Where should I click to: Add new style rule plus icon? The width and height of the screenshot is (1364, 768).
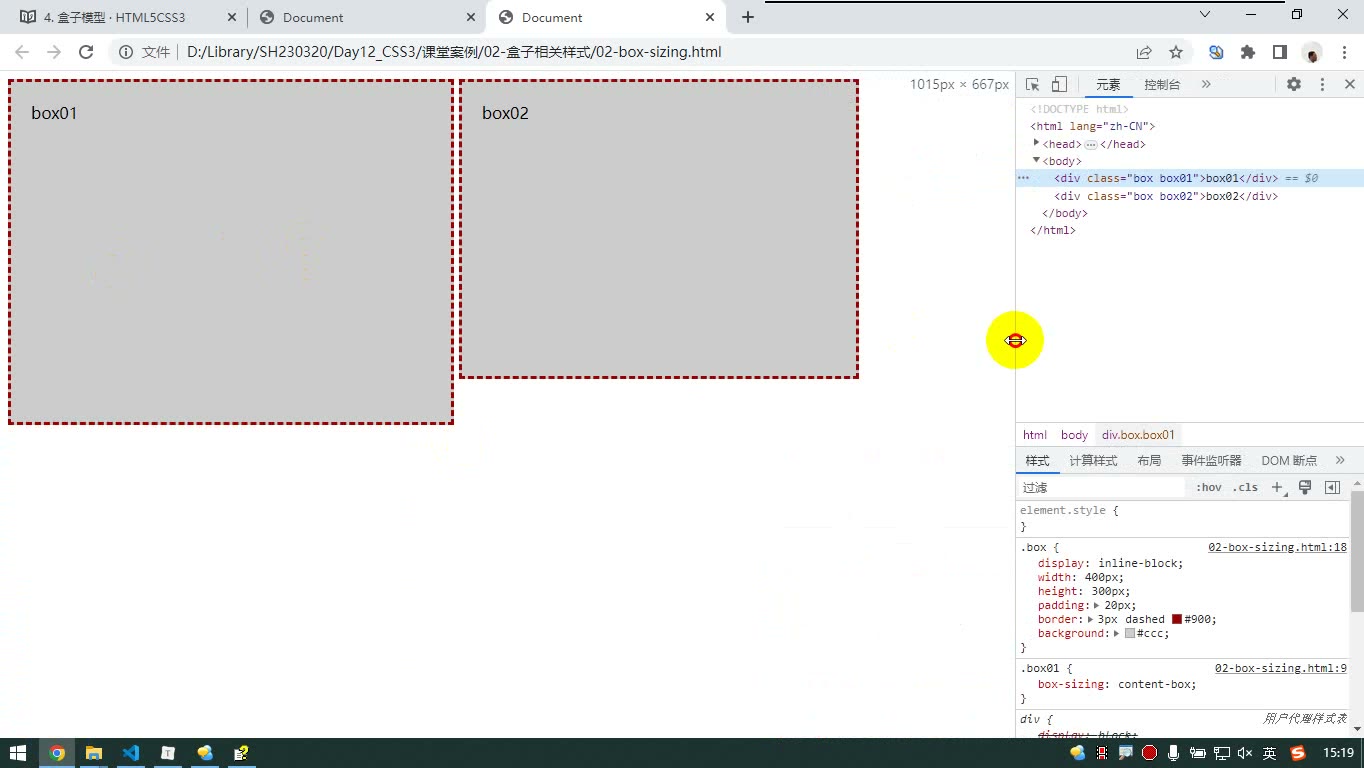point(1277,487)
